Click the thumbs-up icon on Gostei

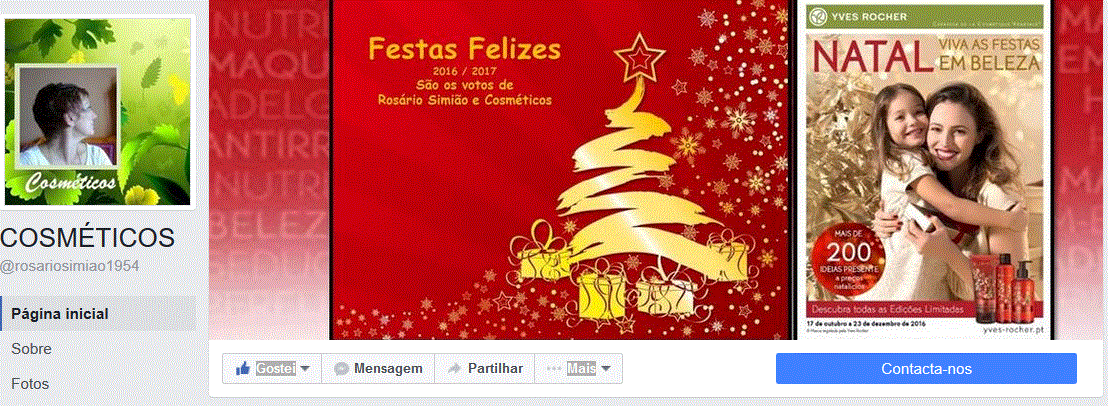click(243, 369)
